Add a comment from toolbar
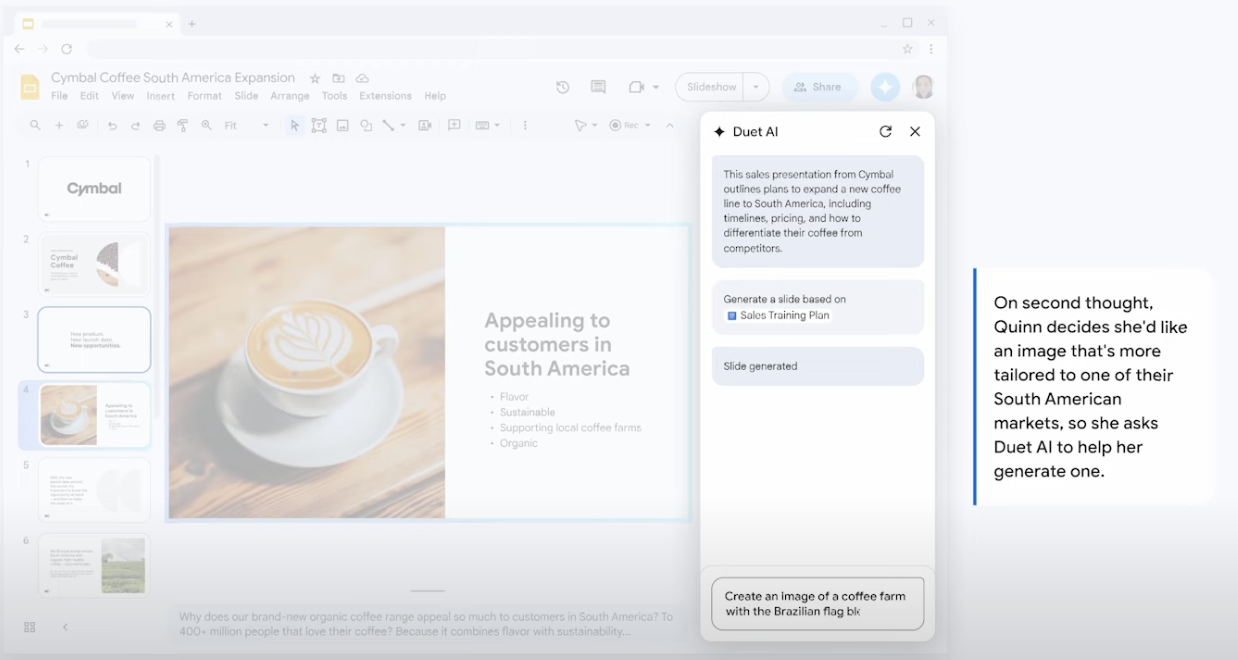Viewport: 1238px width, 660px height. (x=454, y=125)
